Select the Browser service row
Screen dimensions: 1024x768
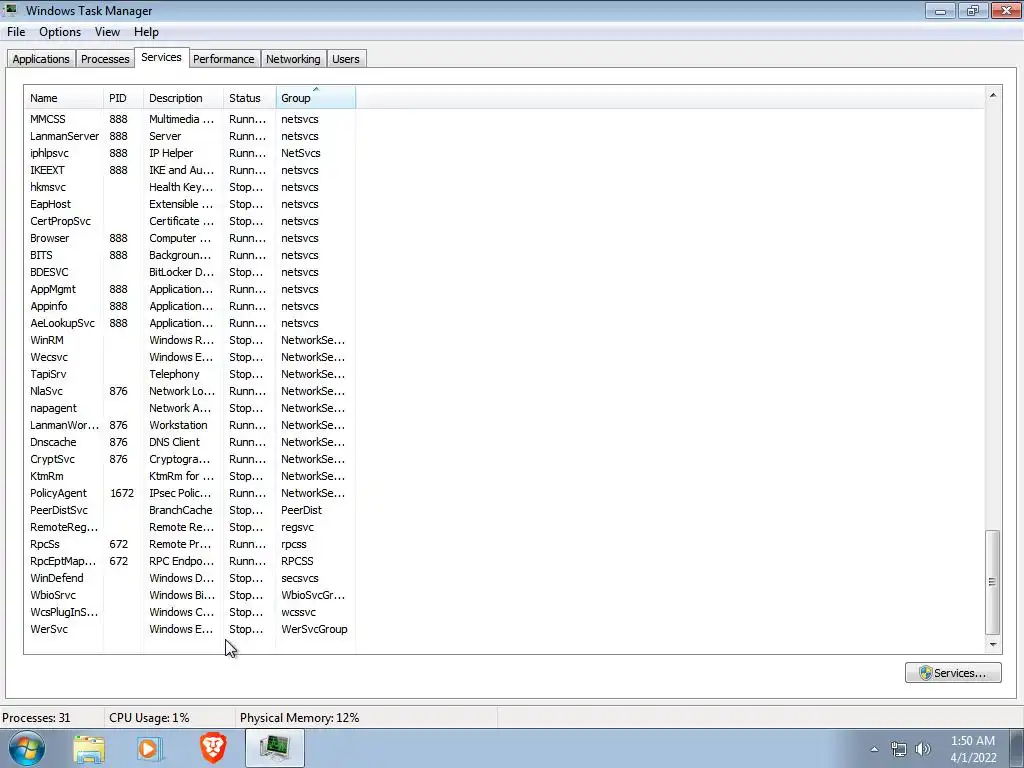coord(189,238)
